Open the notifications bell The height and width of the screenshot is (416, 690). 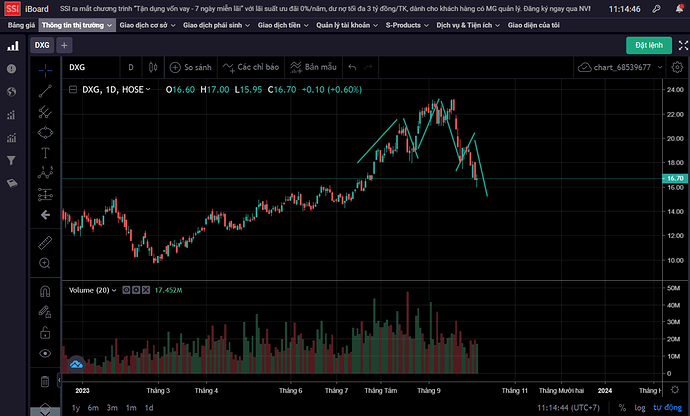679,8
